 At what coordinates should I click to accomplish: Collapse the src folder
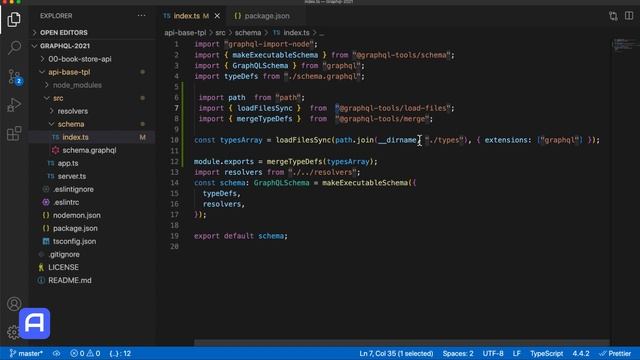pos(58,98)
